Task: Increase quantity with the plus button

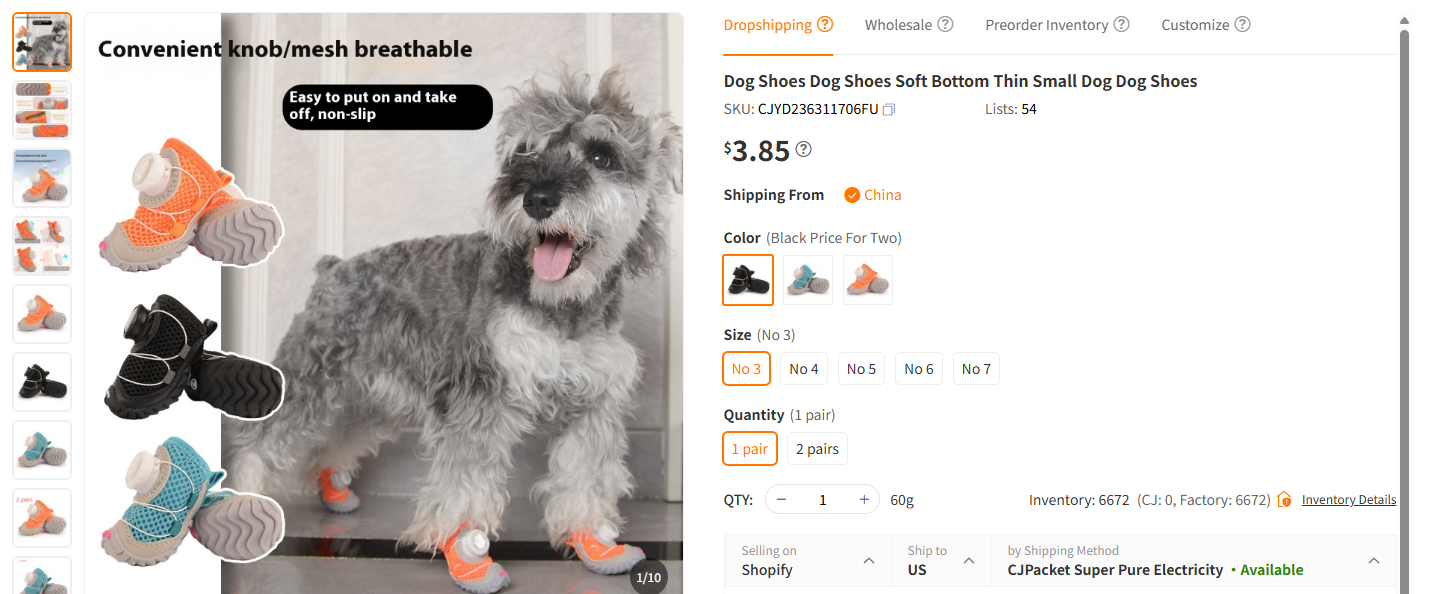Action: 863,498
